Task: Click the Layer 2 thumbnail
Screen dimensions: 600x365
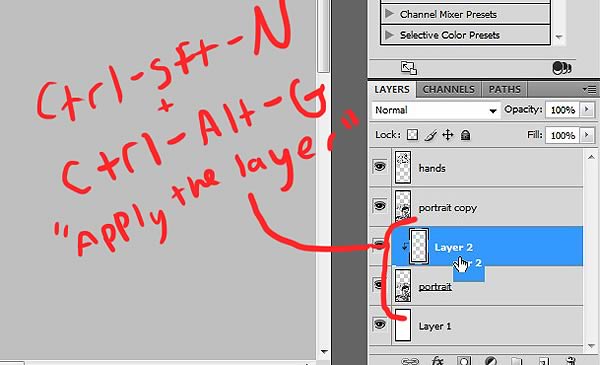Action: coord(419,246)
